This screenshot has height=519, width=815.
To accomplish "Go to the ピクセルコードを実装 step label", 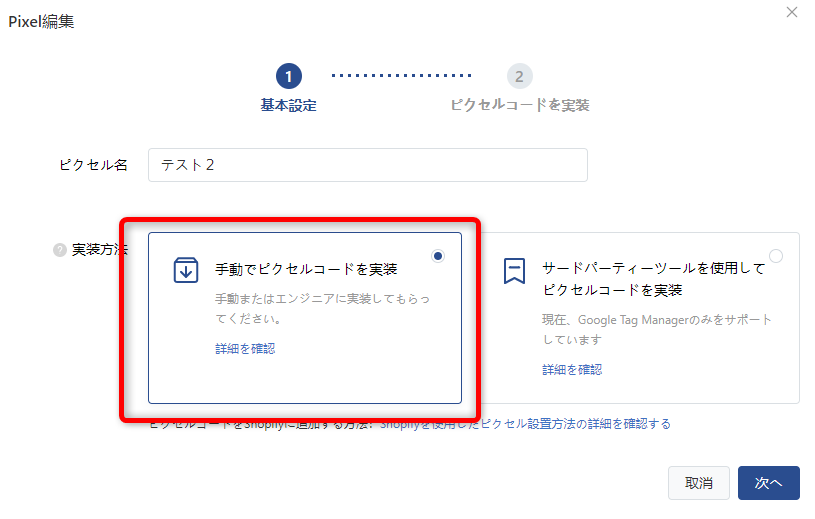I will (519, 105).
